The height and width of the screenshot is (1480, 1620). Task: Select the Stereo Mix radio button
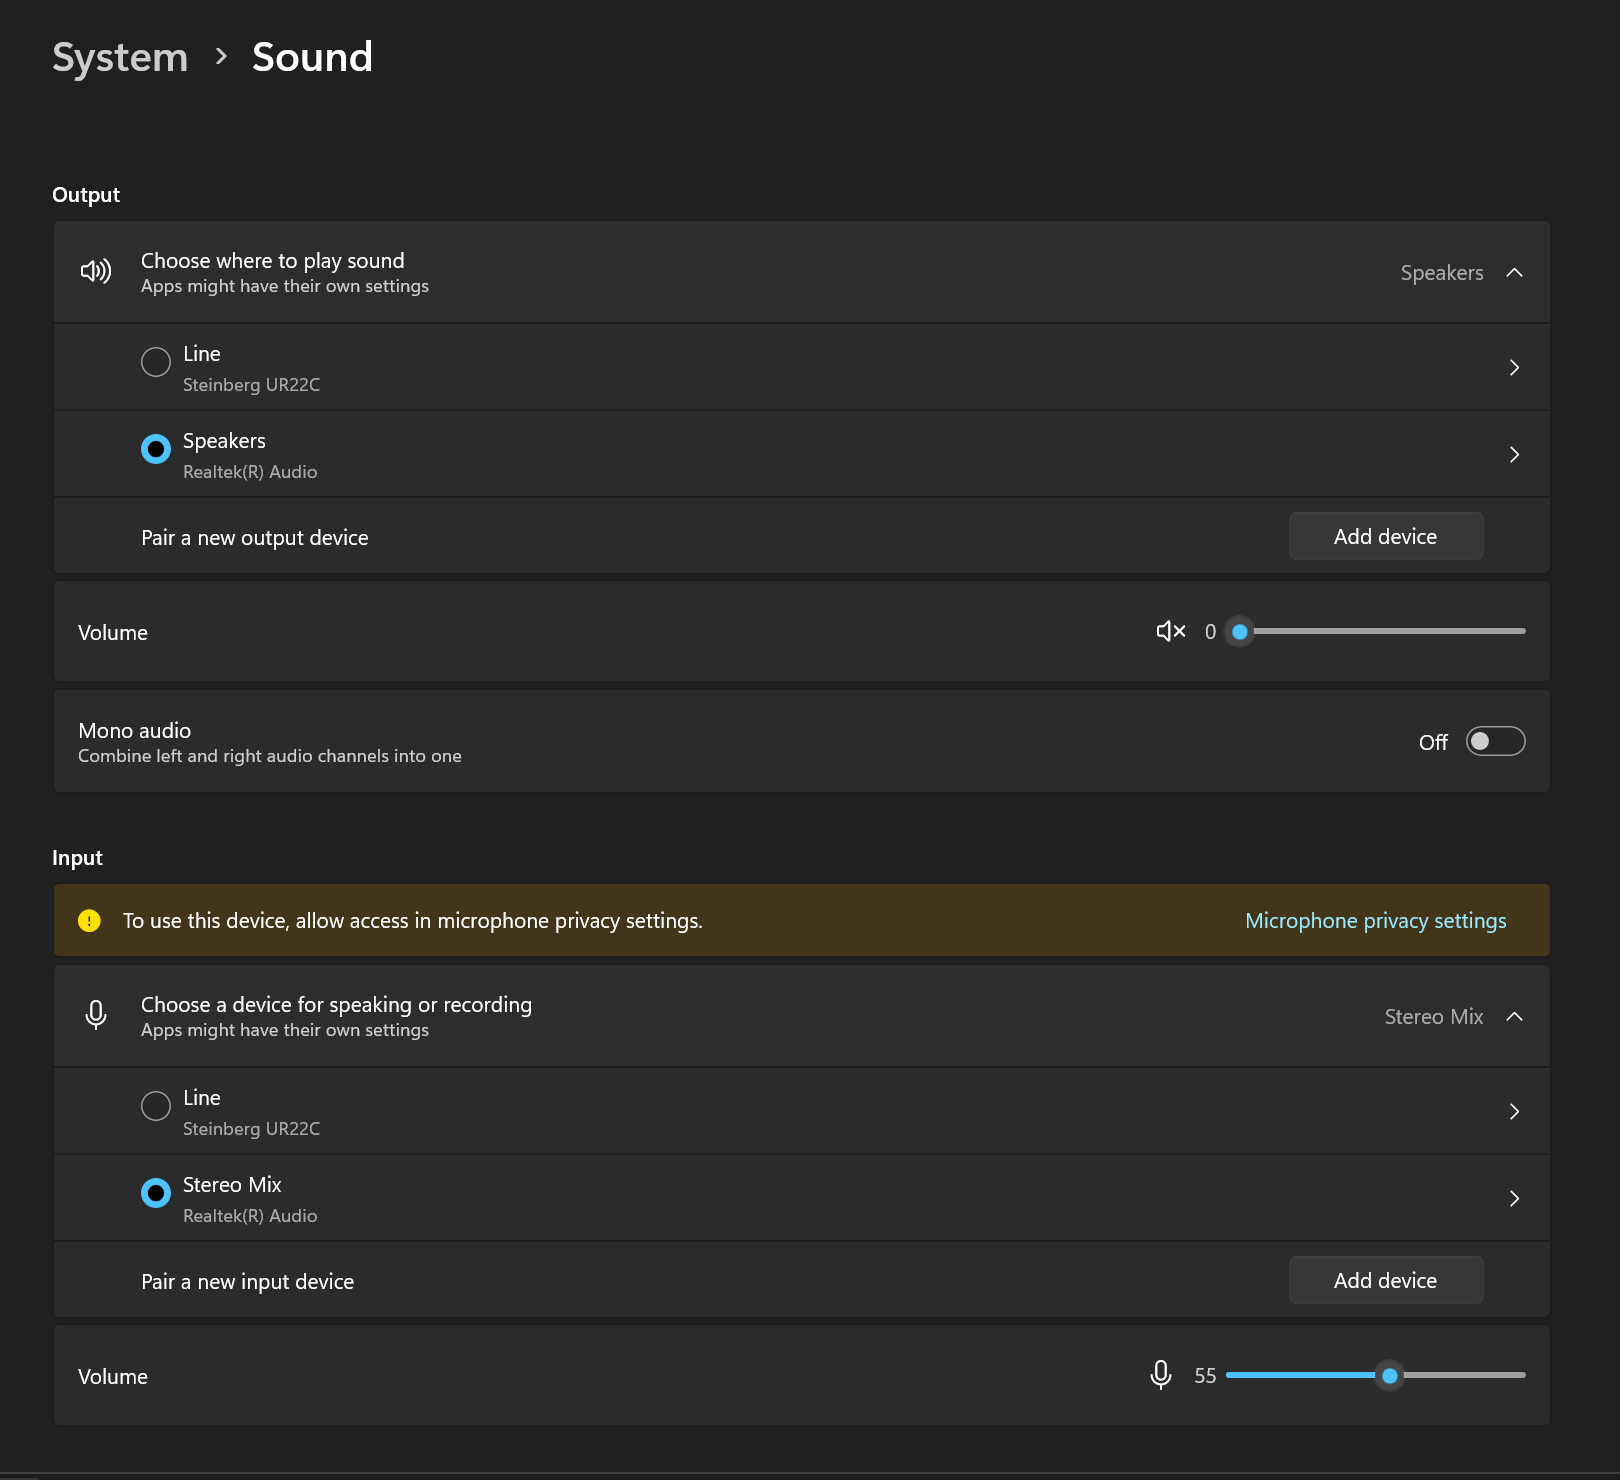pyautogui.click(x=156, y=1192)
